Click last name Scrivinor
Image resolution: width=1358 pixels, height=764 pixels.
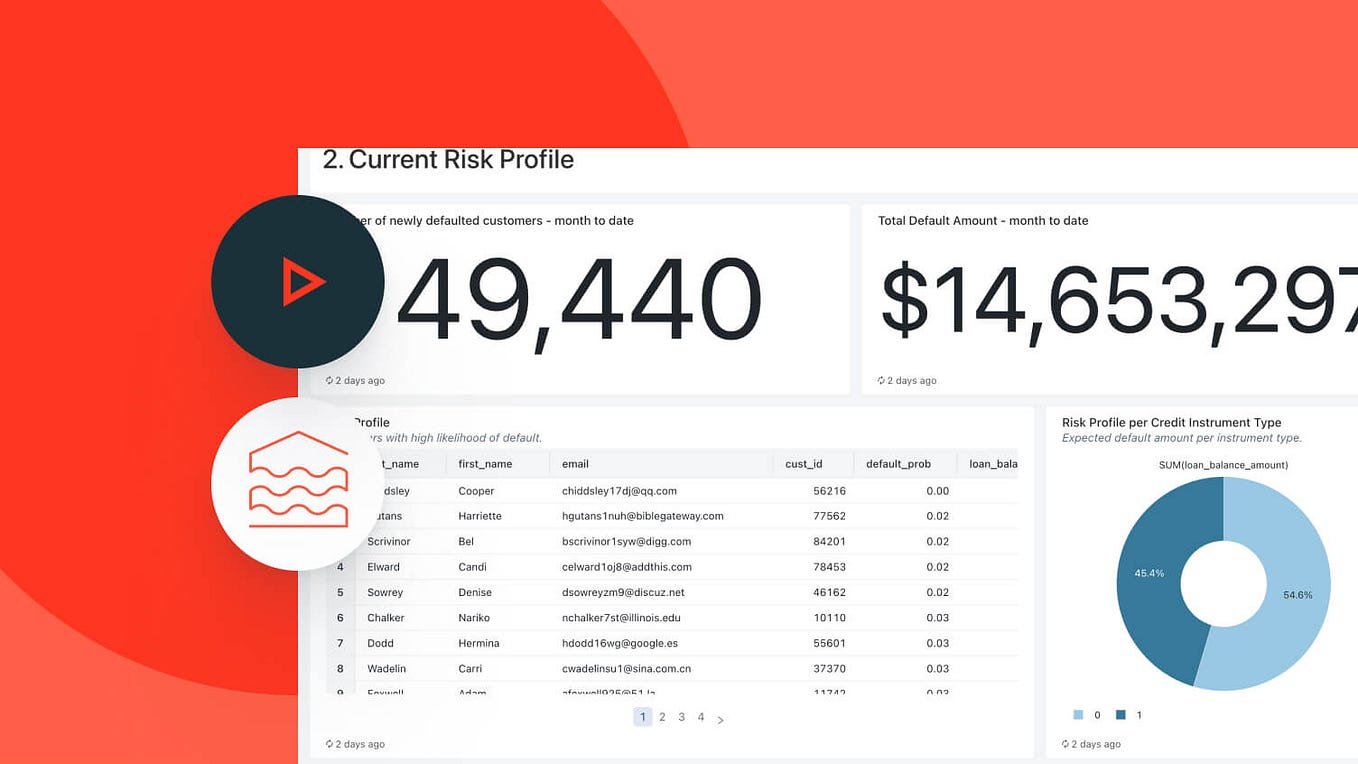[x=388, y=541]
